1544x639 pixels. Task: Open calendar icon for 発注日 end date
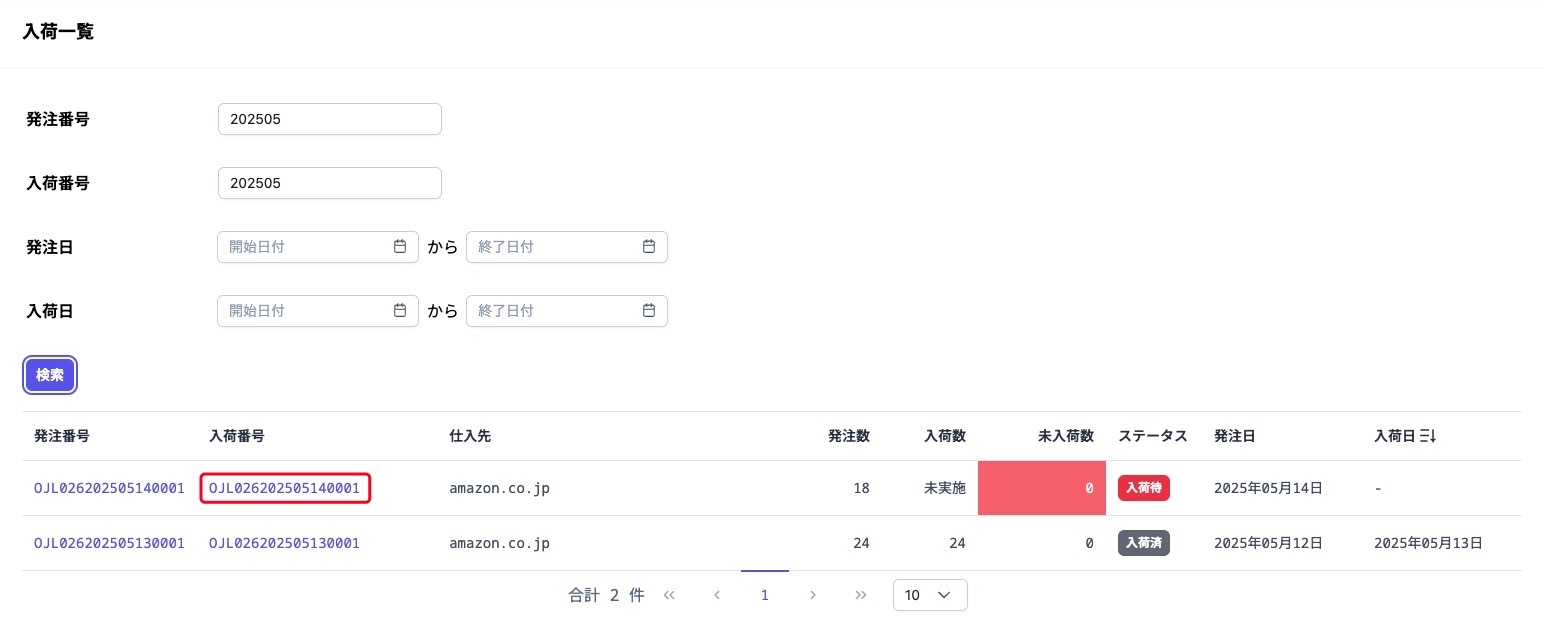(649, 247)
